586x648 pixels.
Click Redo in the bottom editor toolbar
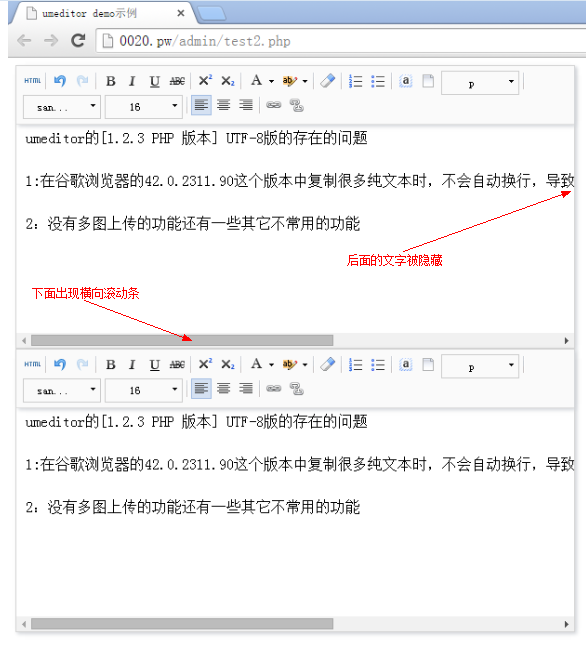pyautogui.click(x=82, y=364)
